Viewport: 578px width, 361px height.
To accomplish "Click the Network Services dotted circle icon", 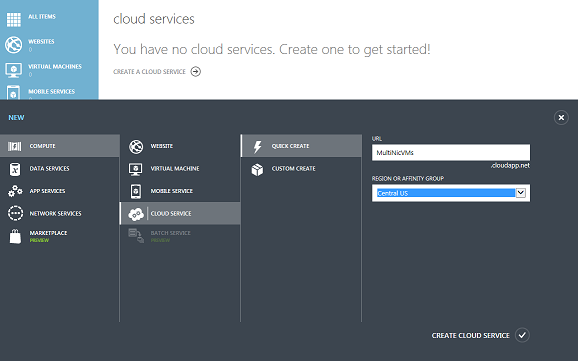I will (15, 214).
